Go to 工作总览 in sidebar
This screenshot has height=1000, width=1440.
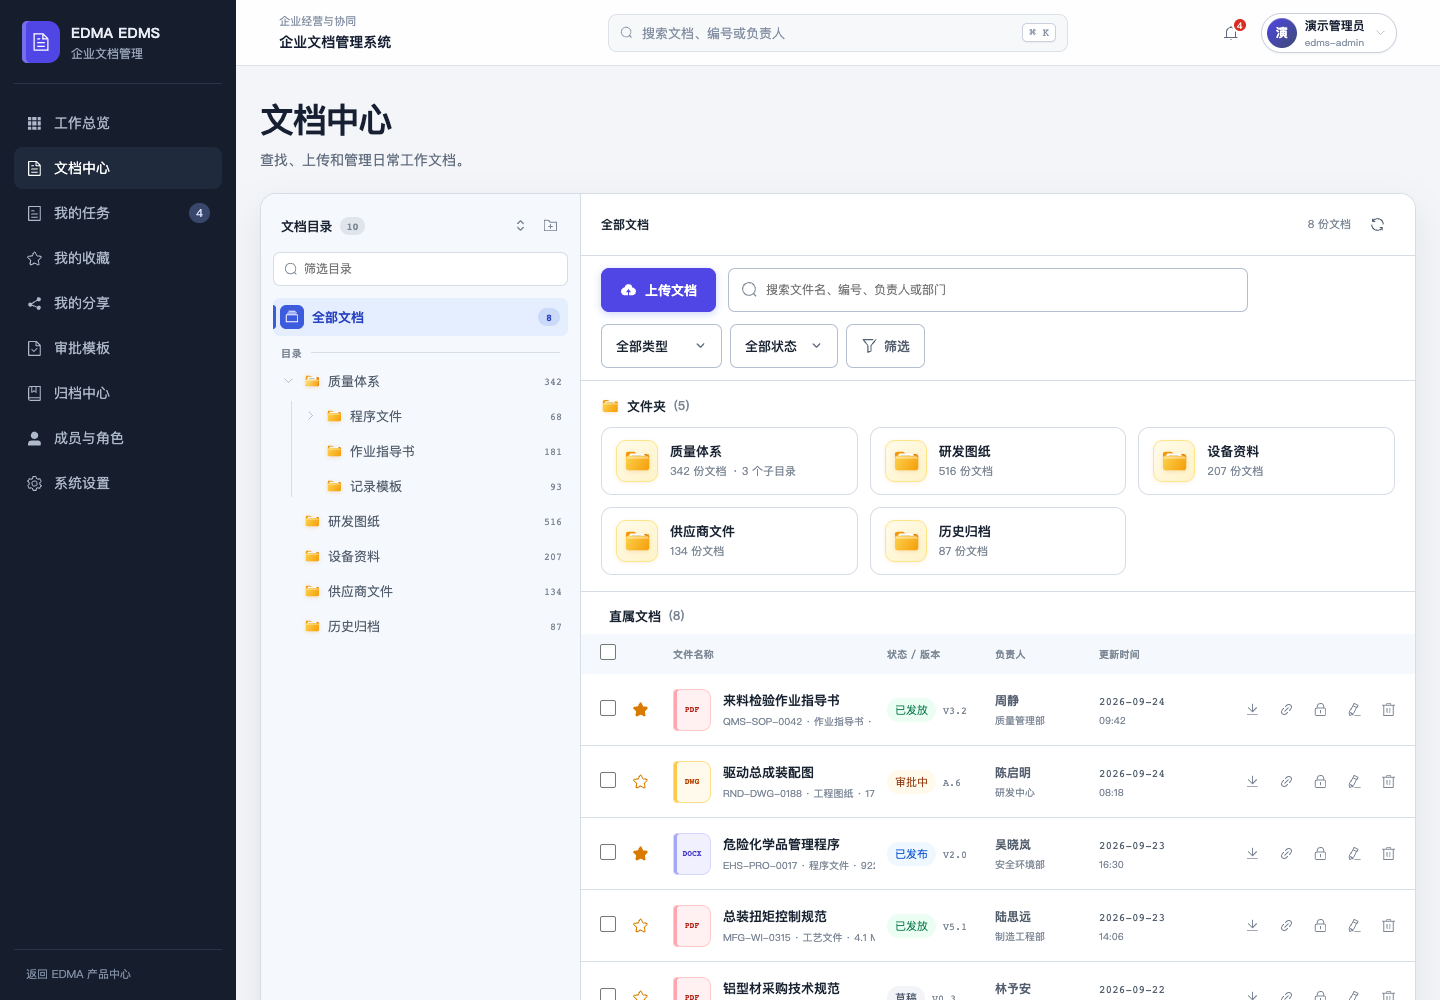(x=118, y=123)
